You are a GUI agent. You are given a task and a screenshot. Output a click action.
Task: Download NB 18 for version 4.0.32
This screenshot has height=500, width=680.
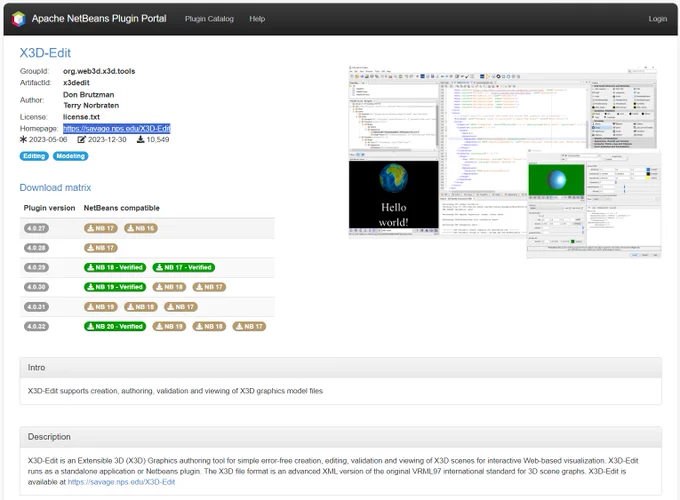pyautogui.click(x=209, y=326)
